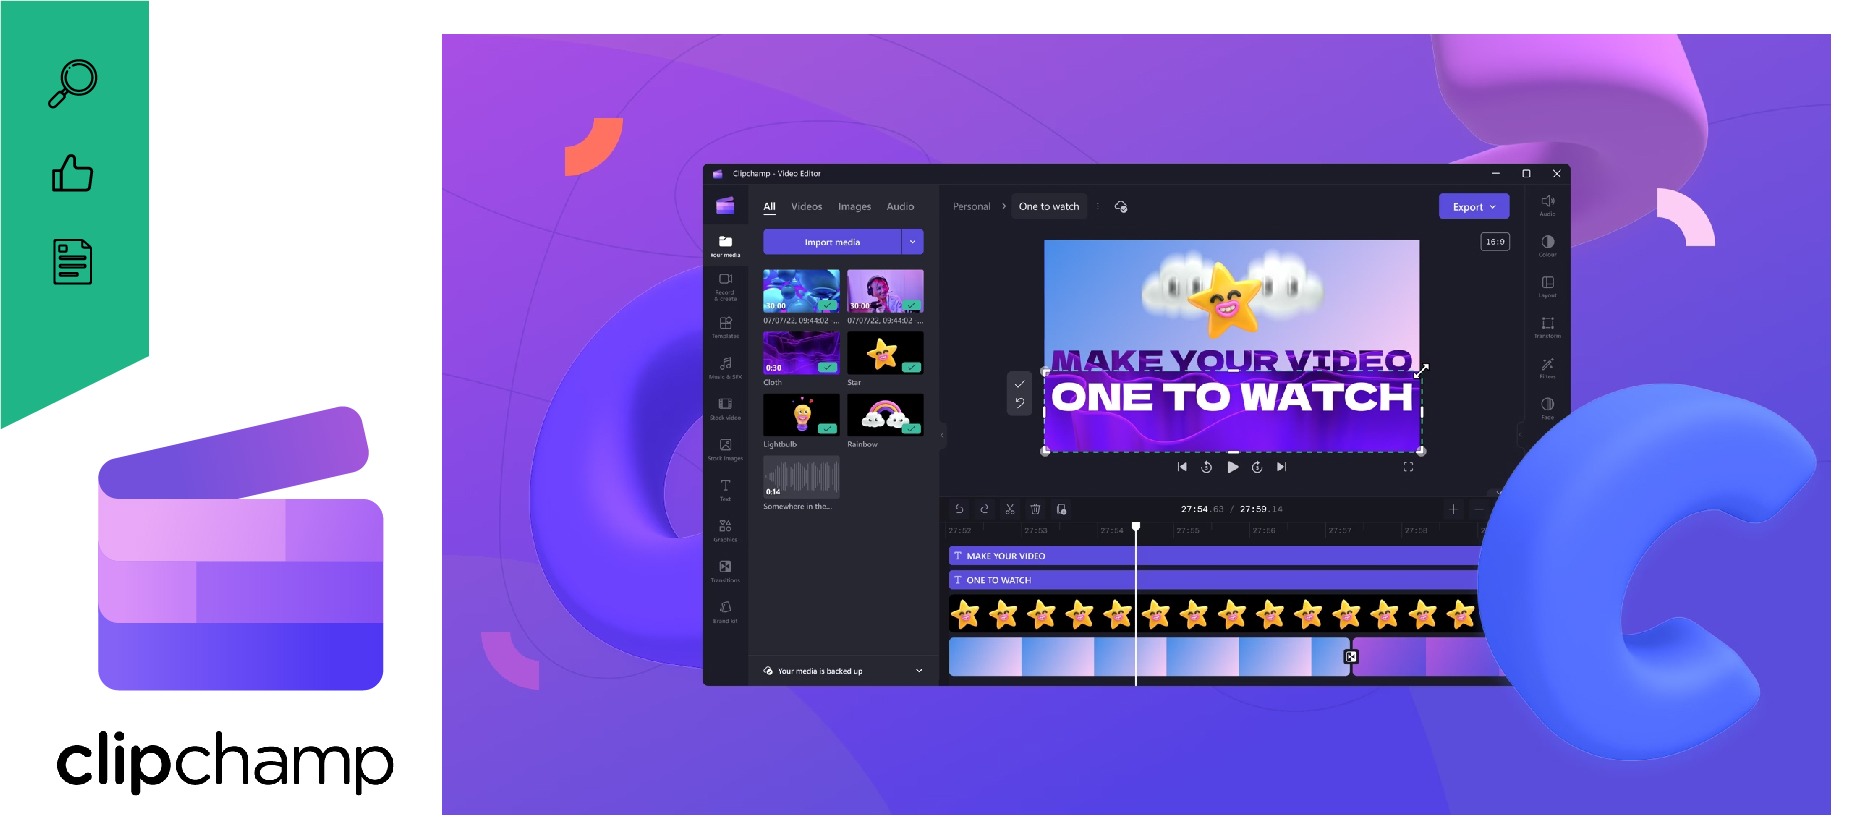Click the thumbs-up icon on banner
This screenshot has height=835, width=1876.
(x=72, y=173)
